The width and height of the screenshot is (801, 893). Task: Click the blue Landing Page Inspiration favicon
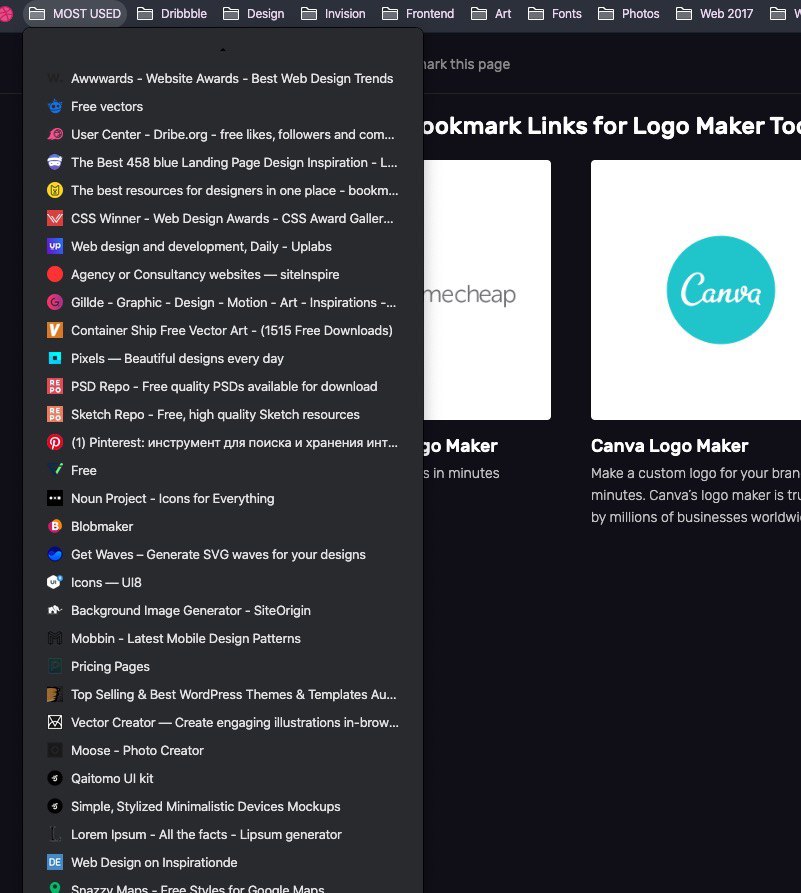pos(55,162)
